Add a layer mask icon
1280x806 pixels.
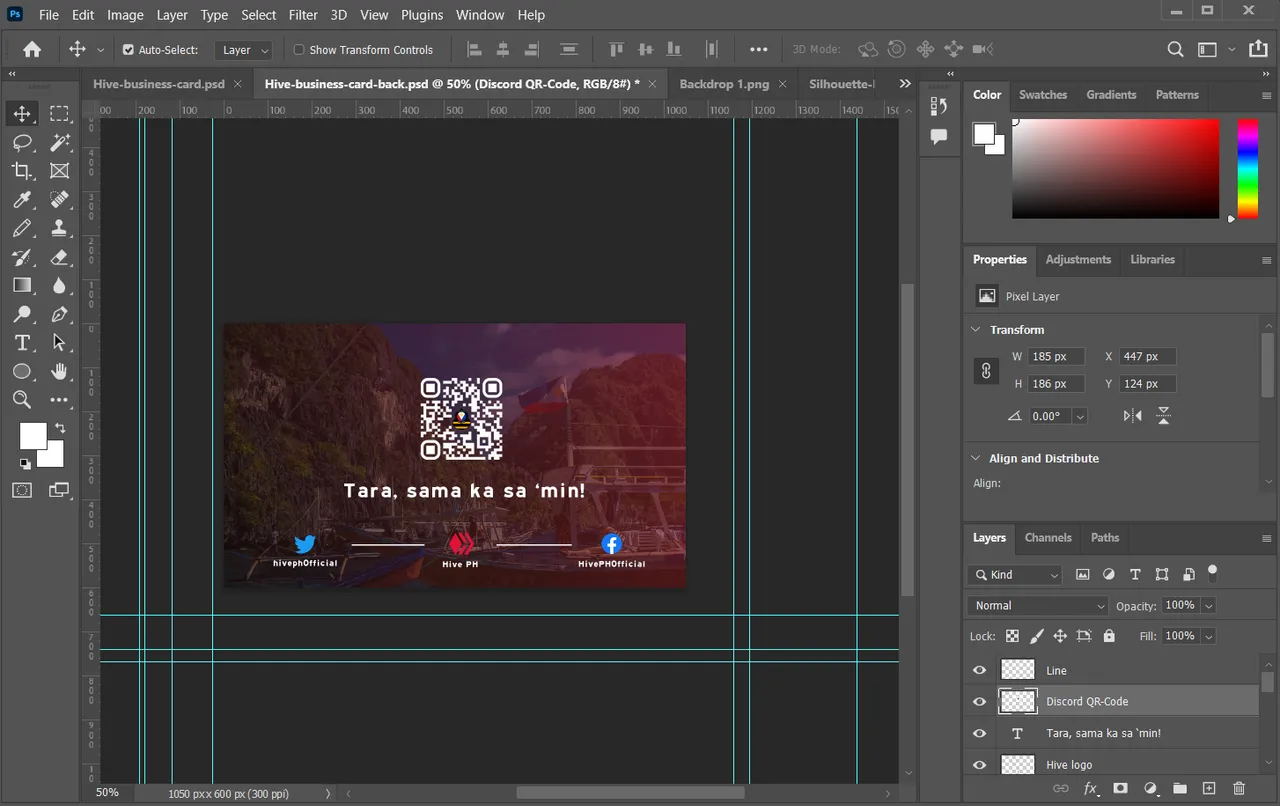(x=1121, y=789)
